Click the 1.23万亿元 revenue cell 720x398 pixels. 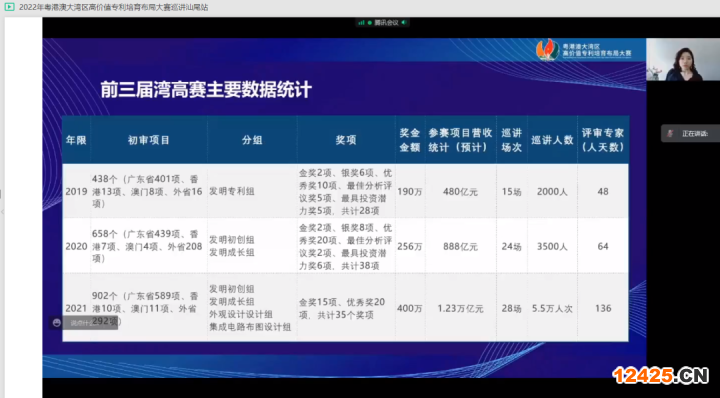(x=461, y=308)
